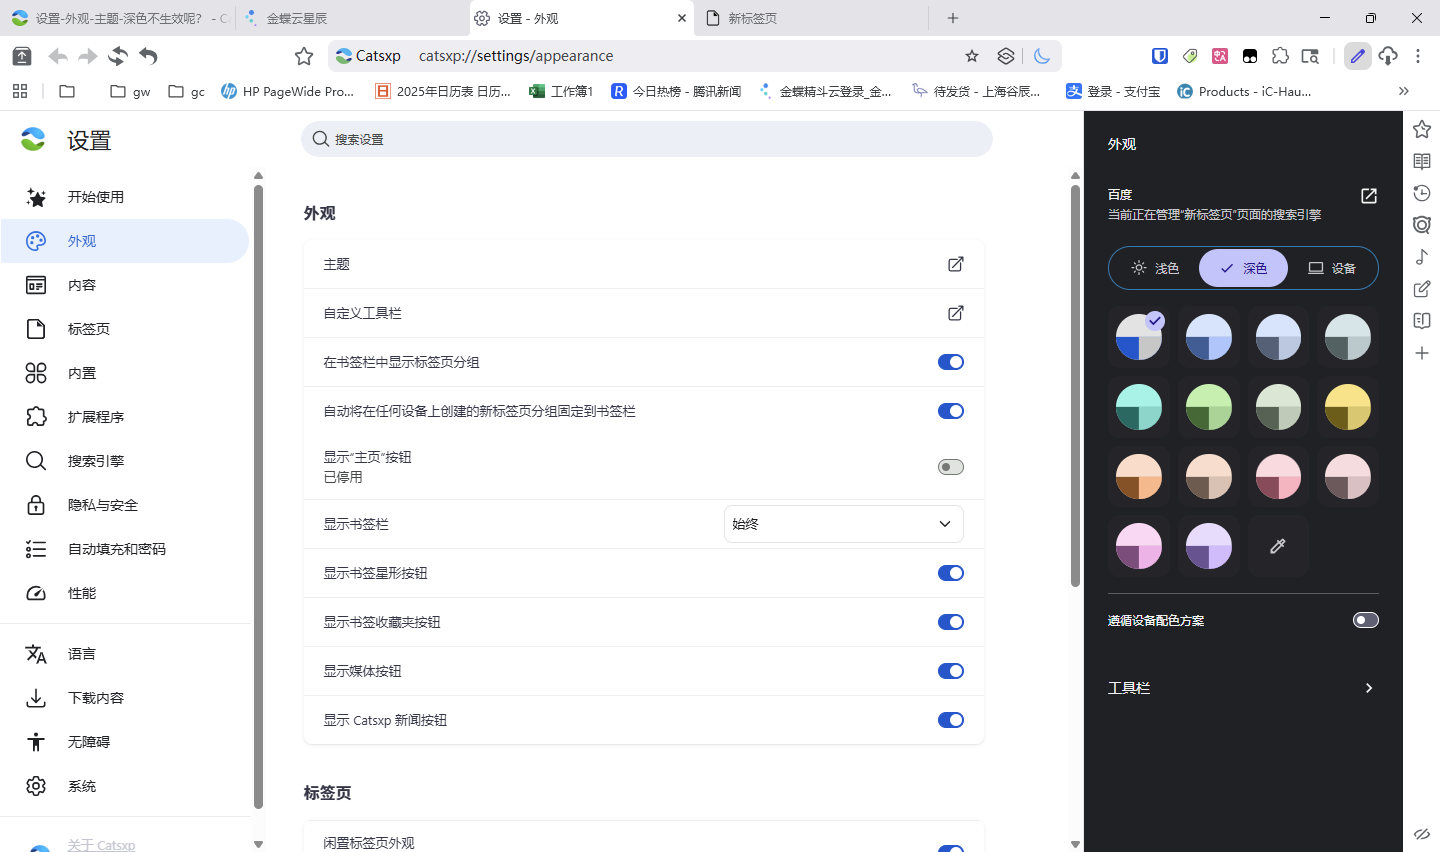Click the cloud download toolbar icon
The image size is (1440, 852).
click(1388, 56)
